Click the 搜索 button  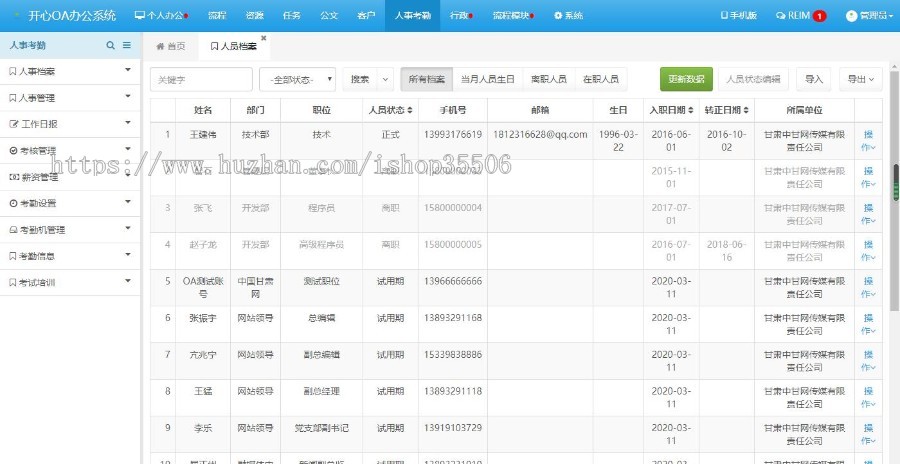click(360, 79)
